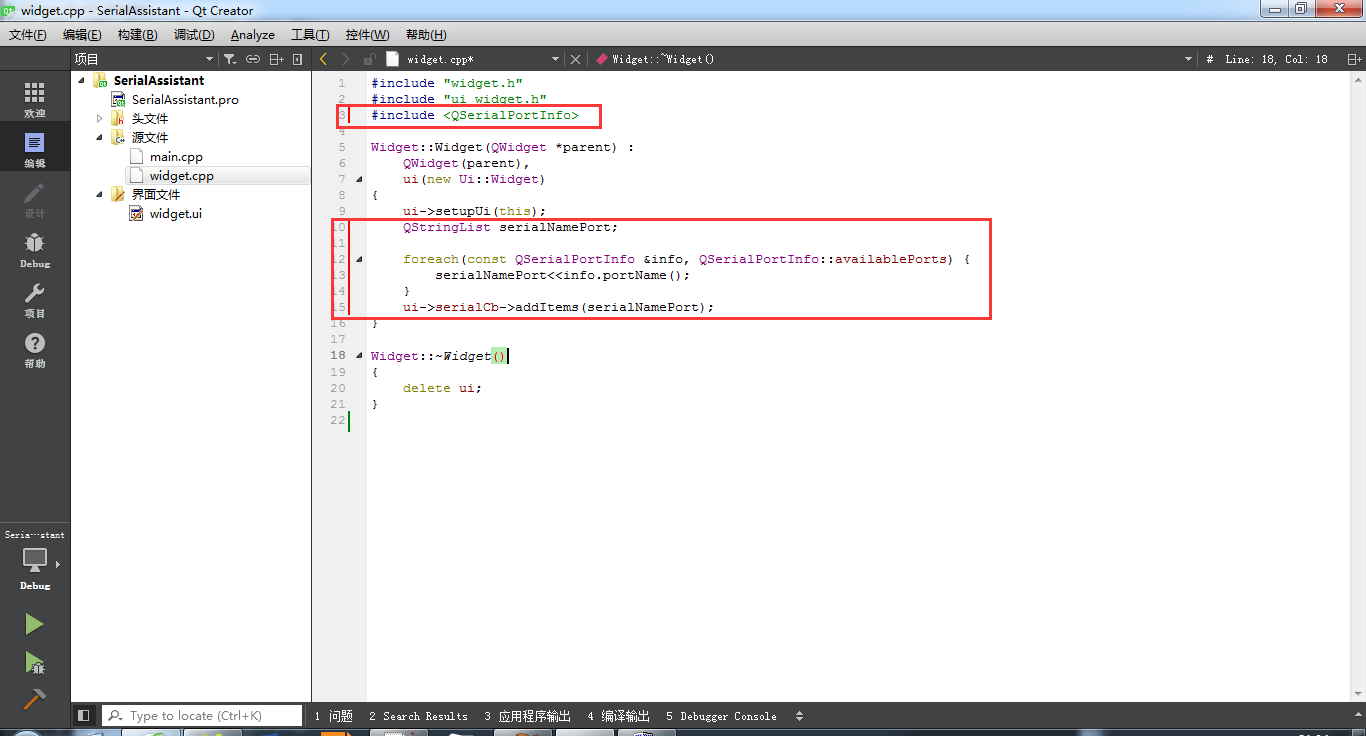Open the widget.cpp open documents dropdown
The height and width of the screenshot is (736, 1366).
[474, 59]
